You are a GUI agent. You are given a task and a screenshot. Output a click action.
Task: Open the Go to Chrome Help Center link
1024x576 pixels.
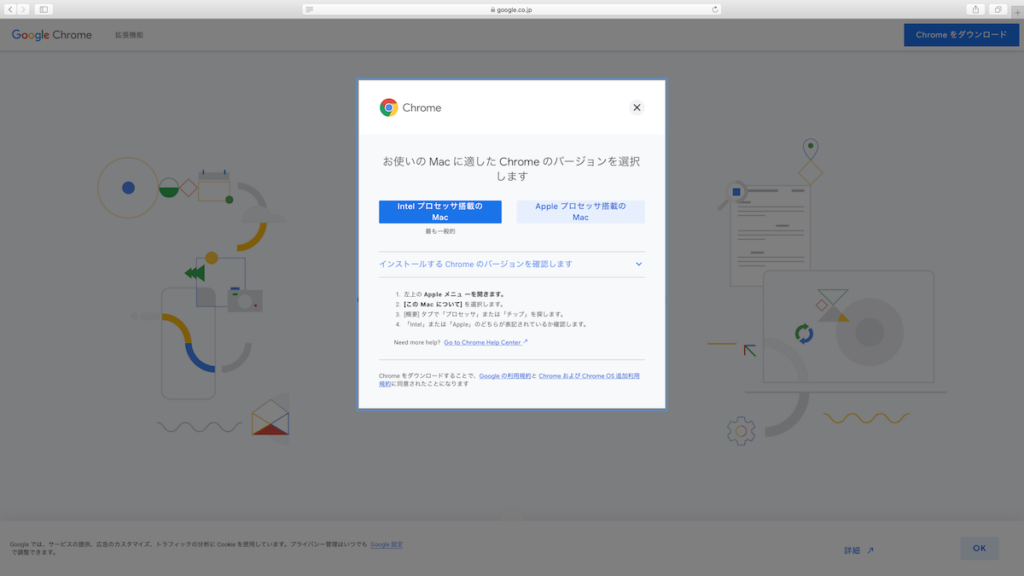click(x=484, y=342)
